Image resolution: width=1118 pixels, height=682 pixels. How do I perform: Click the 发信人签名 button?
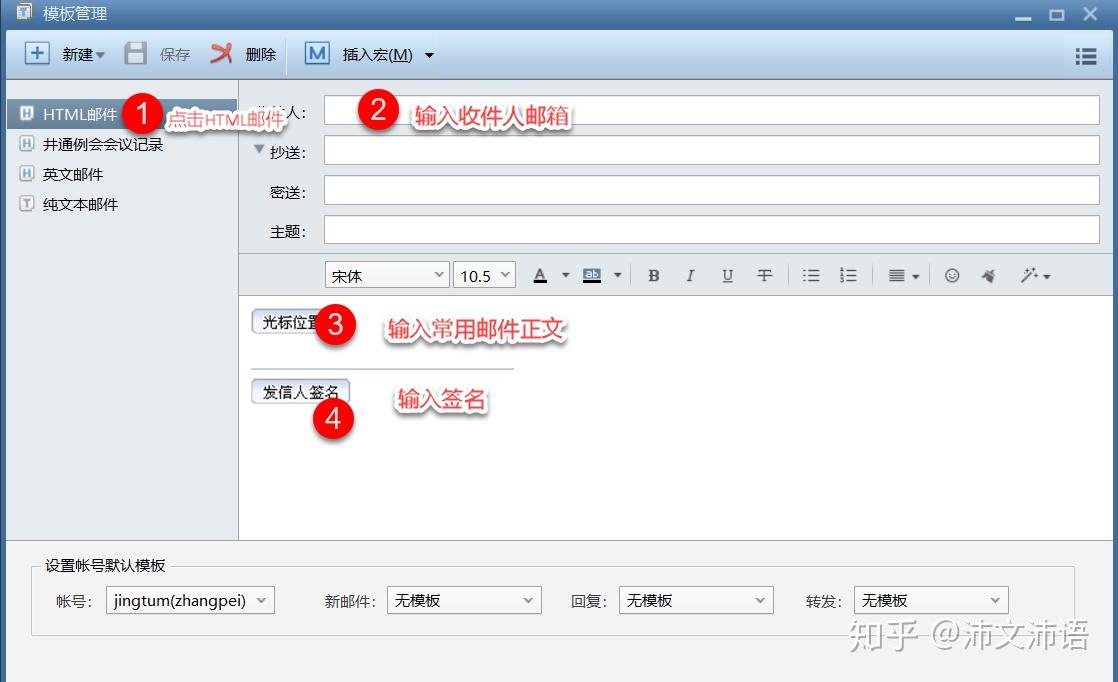[x=300, y=391]
